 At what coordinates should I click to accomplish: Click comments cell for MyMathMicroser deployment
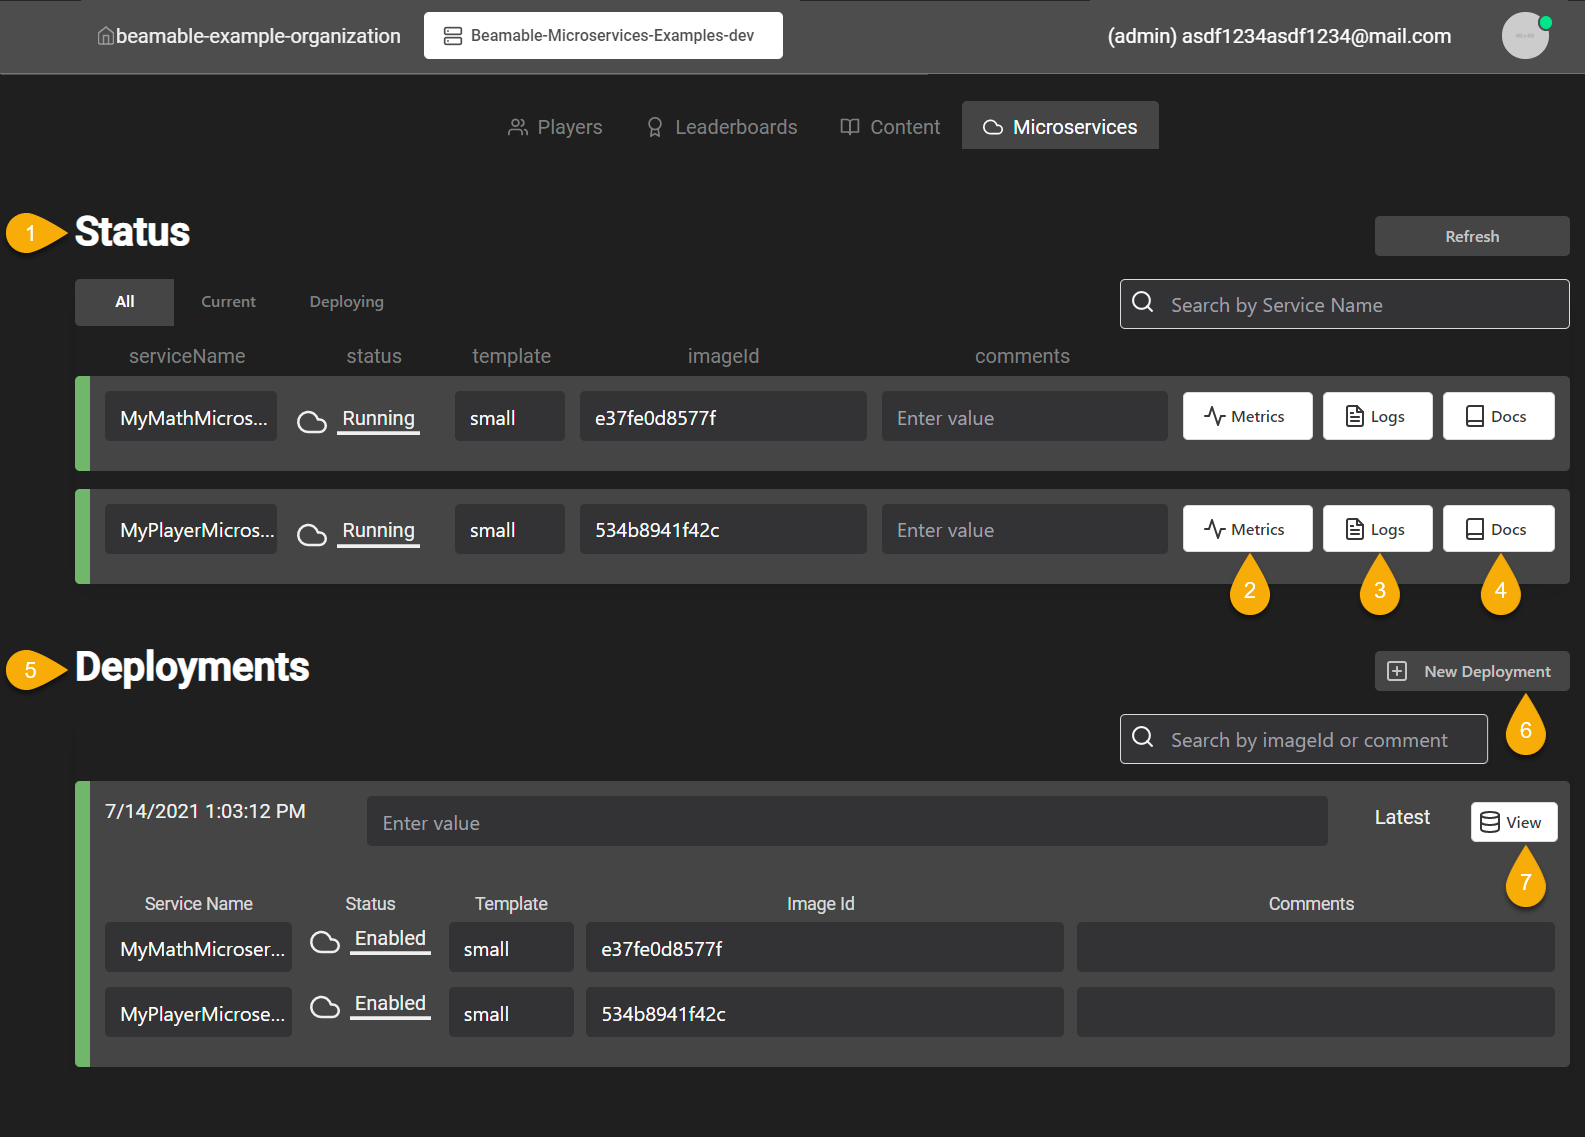(1315, 947)
